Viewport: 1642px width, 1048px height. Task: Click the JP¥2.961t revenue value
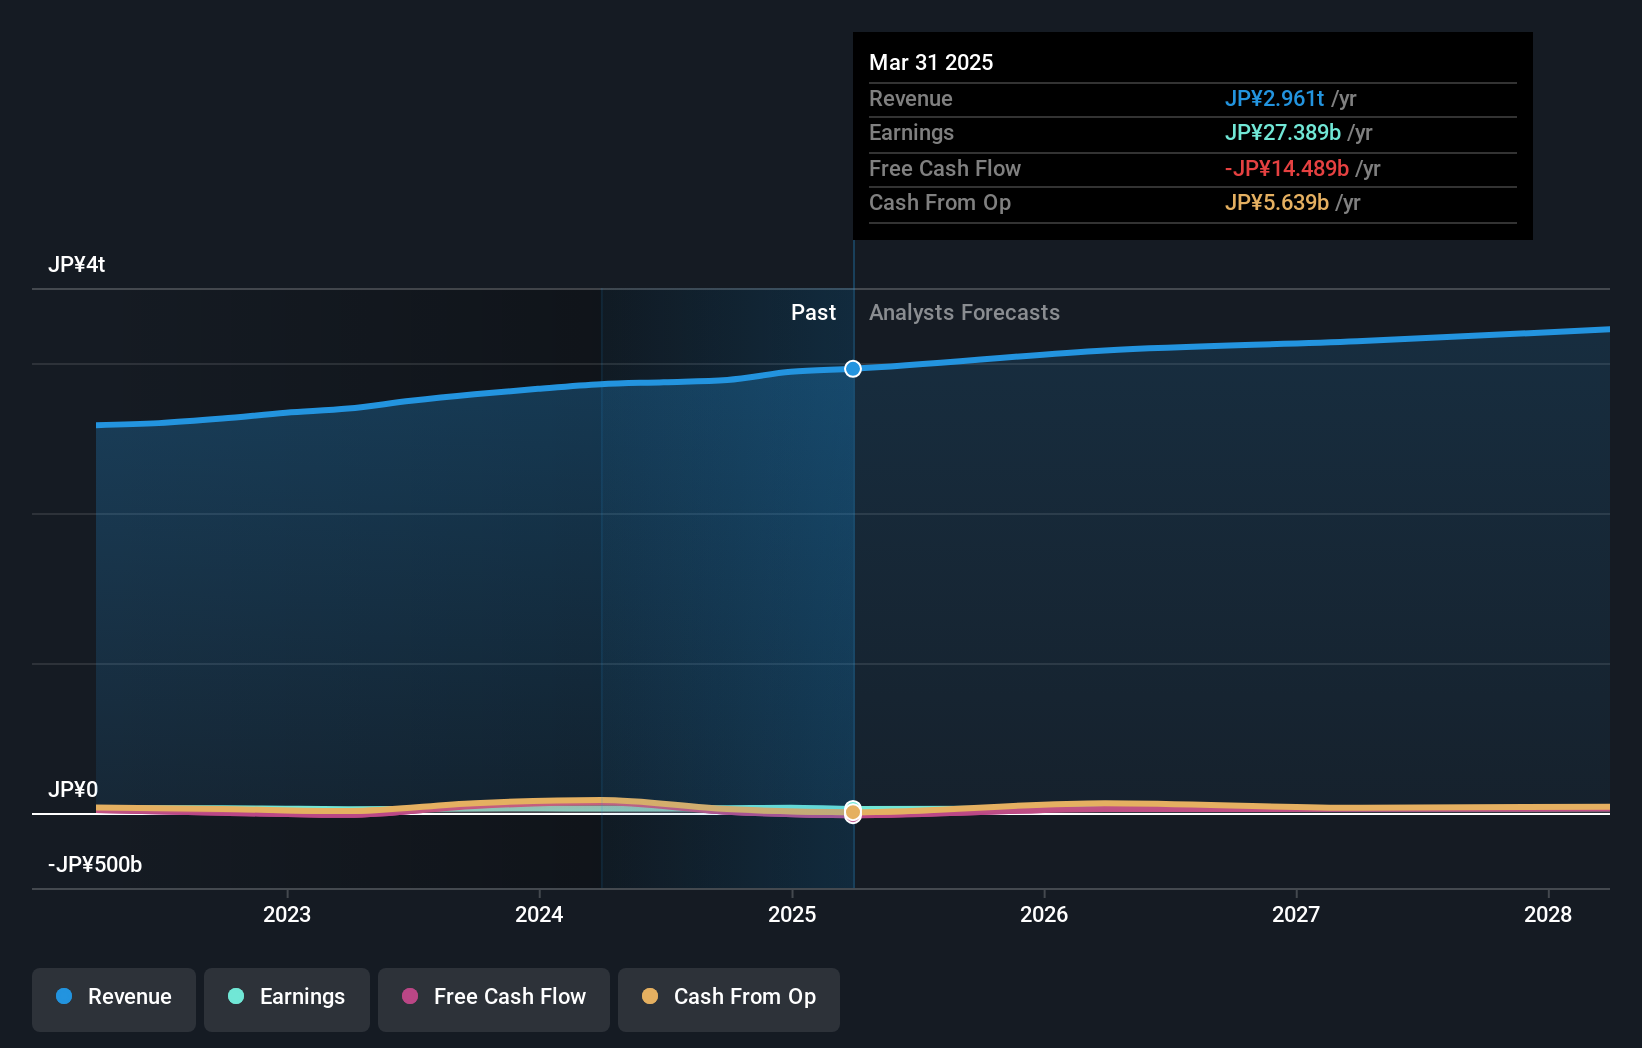[x=1274, y=99]
